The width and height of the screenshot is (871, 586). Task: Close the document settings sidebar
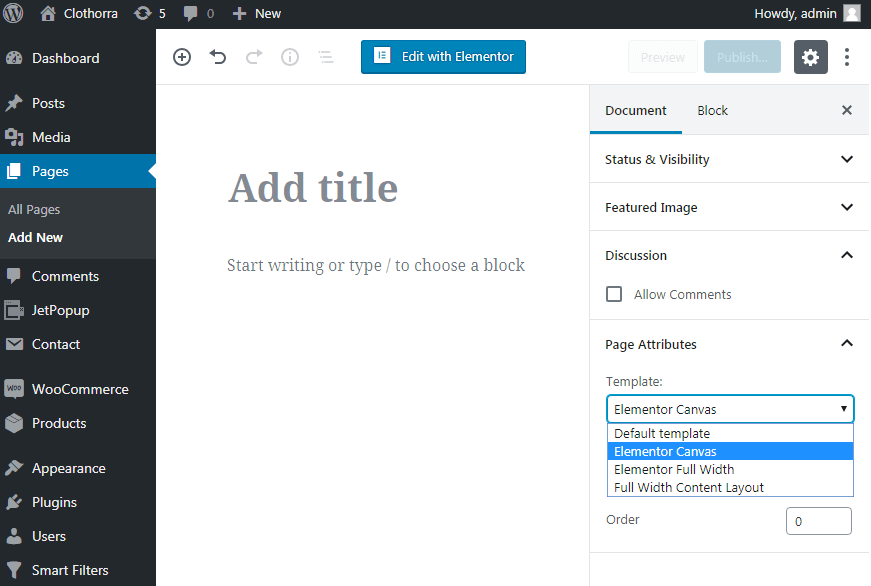coord(847,110)
